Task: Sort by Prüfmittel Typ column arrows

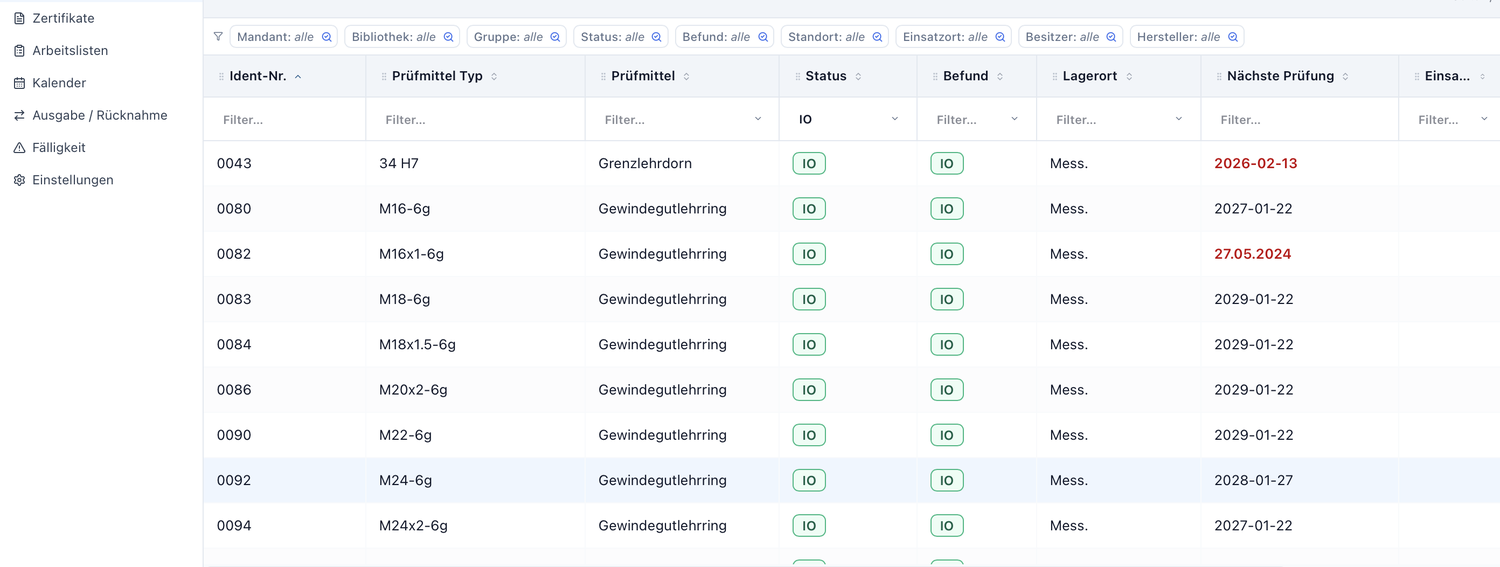Action: [x=494, y=76]
